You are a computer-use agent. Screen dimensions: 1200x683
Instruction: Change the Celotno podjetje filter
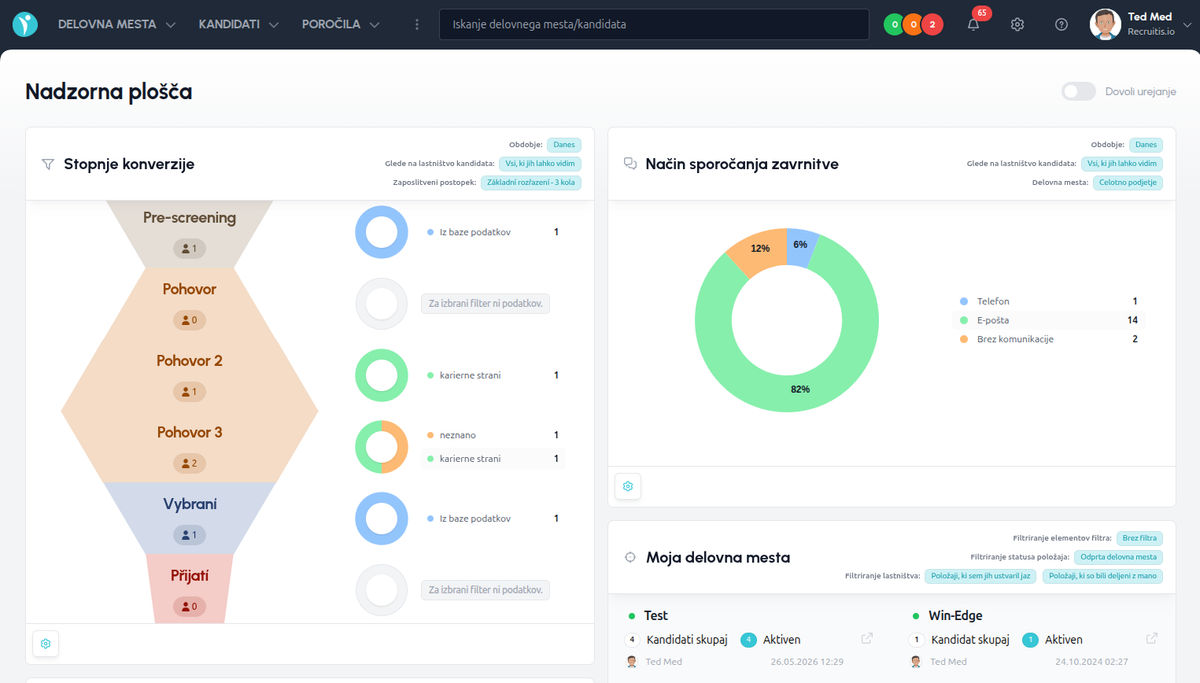(1128, 183)
